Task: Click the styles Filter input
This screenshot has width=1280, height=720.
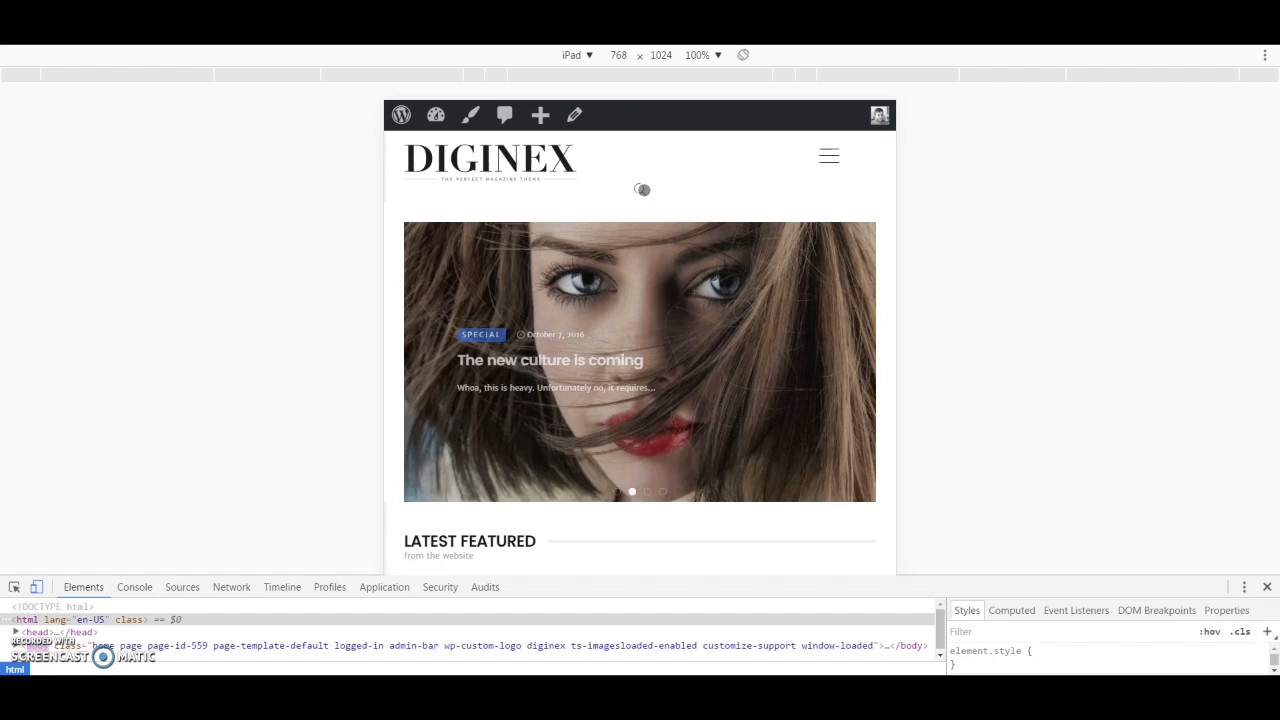Action: click(x=1070, y=632)
